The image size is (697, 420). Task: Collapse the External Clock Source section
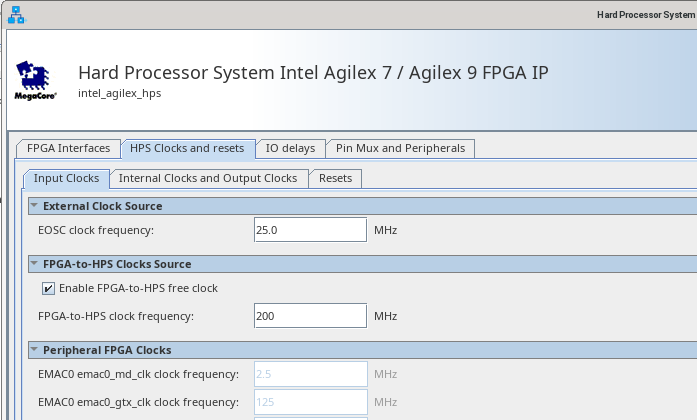tap(34, 206)
